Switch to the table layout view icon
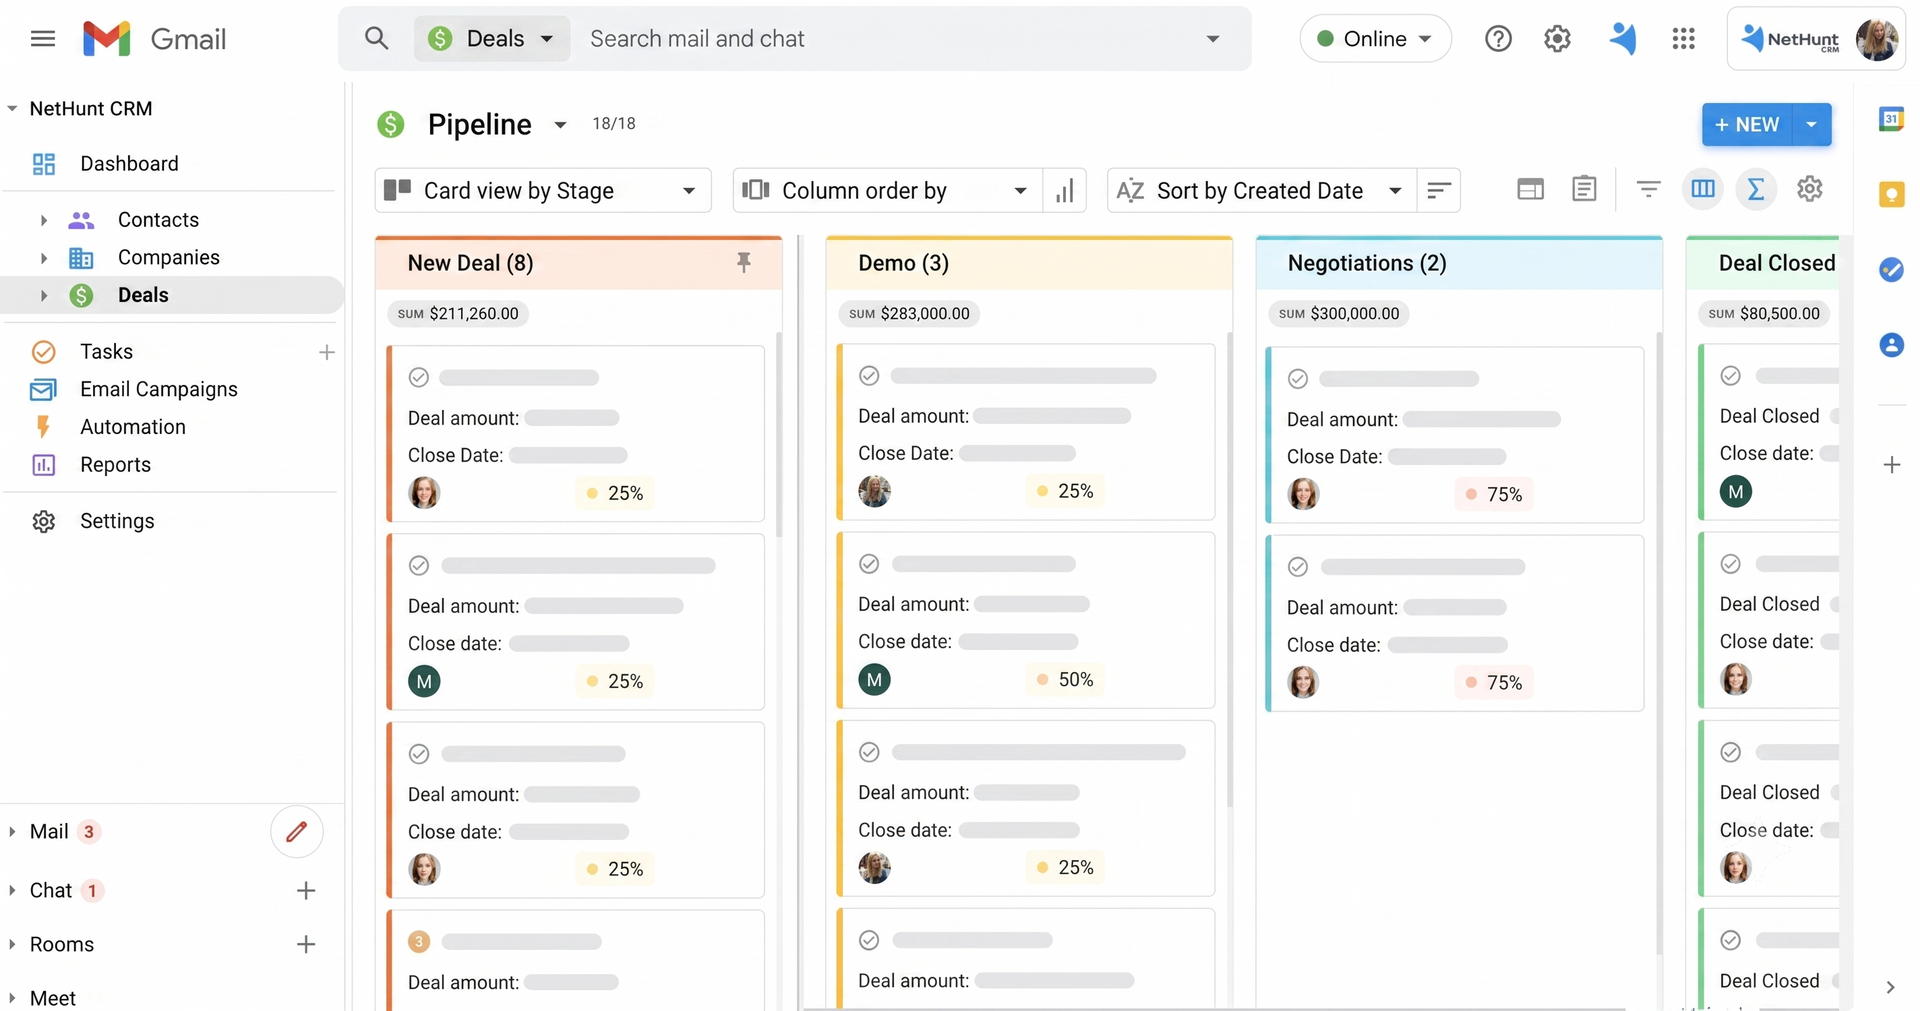Viewport: 1920px width, 1011px height. pos(1530,189)
